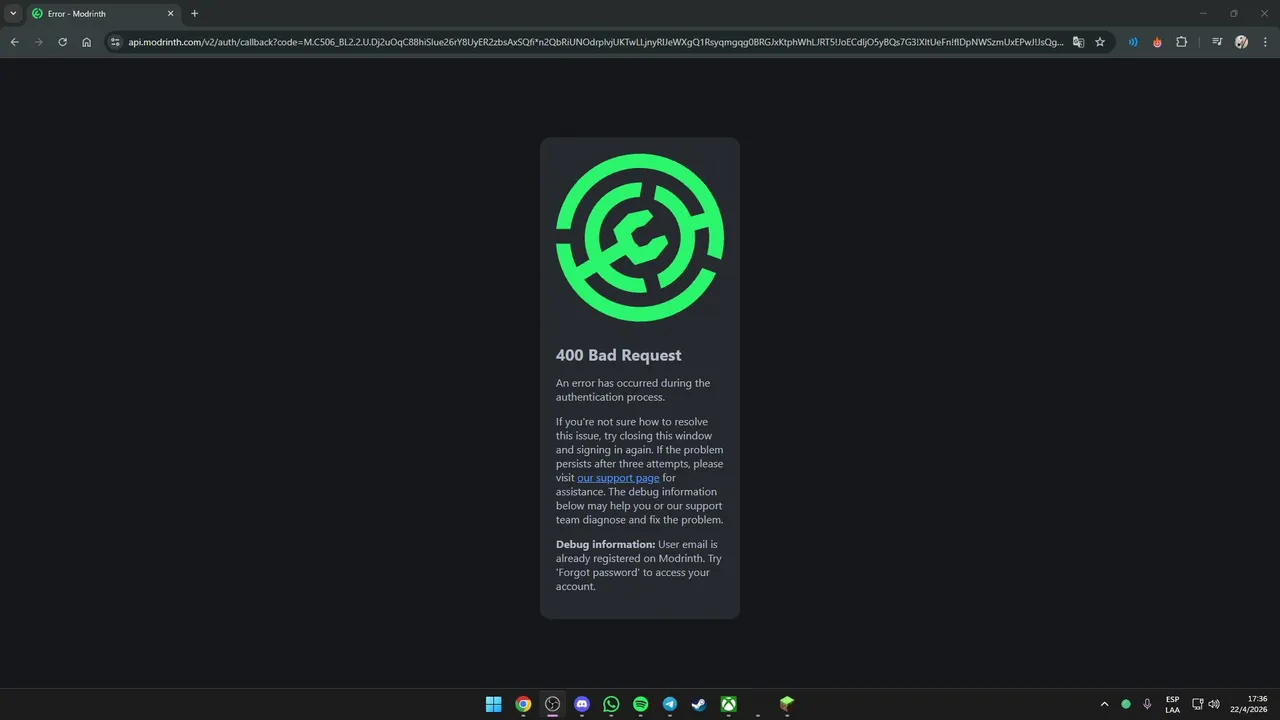
Task: Select the 'Error - Modrinth' tab
Action: 103,14
